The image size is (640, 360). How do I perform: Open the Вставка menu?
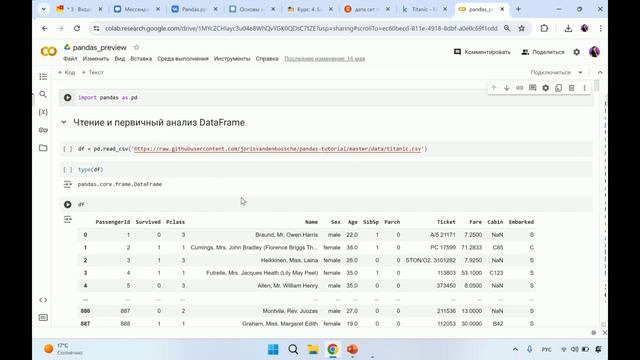(x=141, y=59)
